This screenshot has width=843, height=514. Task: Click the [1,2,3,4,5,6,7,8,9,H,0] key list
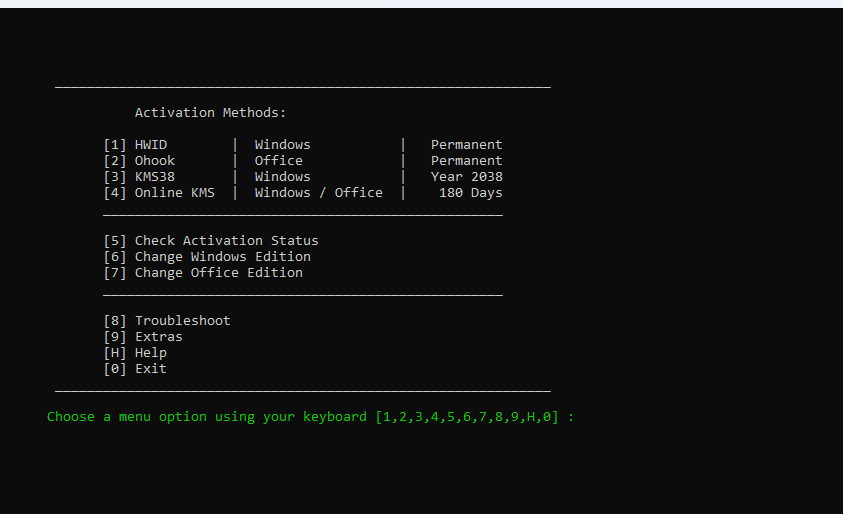pos(467,417)
